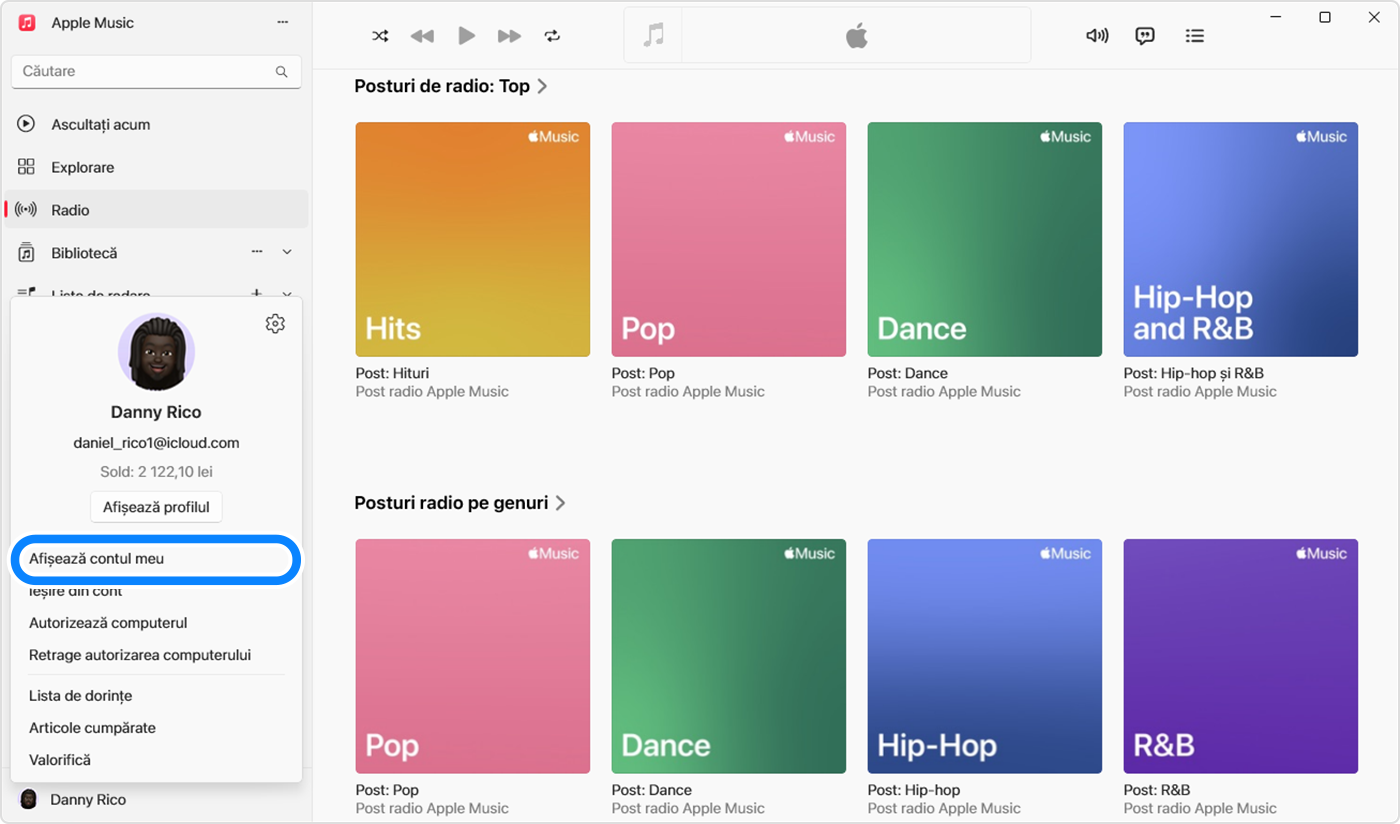Open top Dance station cover
Screen dimensions: 1400x824
click(x=985, y=239)
